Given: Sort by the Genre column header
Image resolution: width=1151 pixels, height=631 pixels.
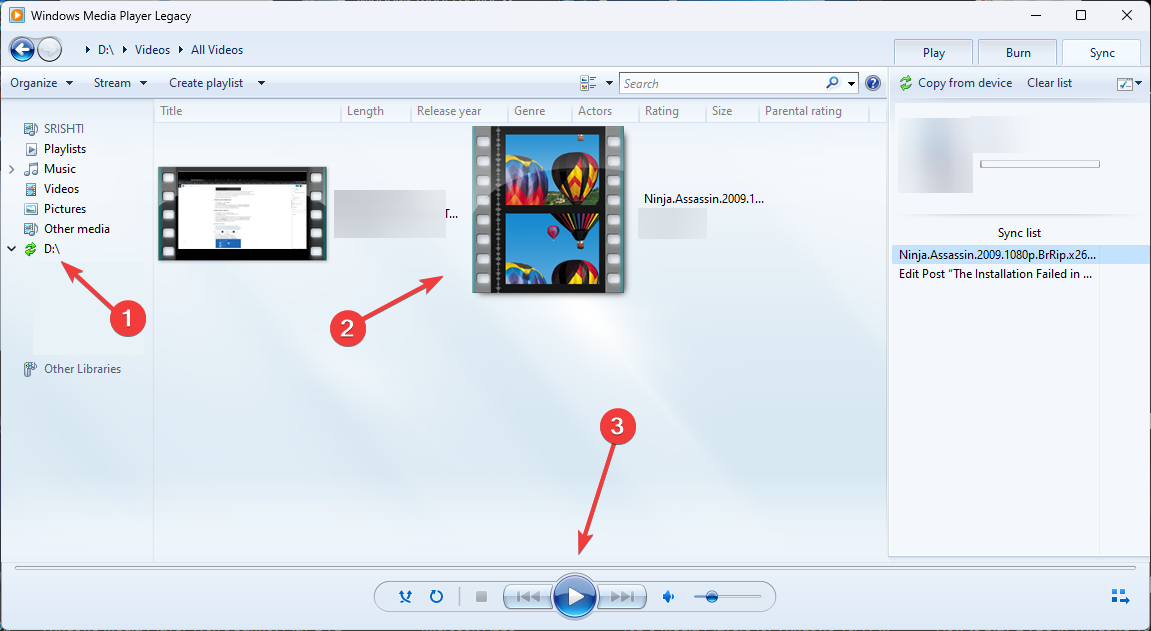Looking at the screenshot, I should point(540,111).
